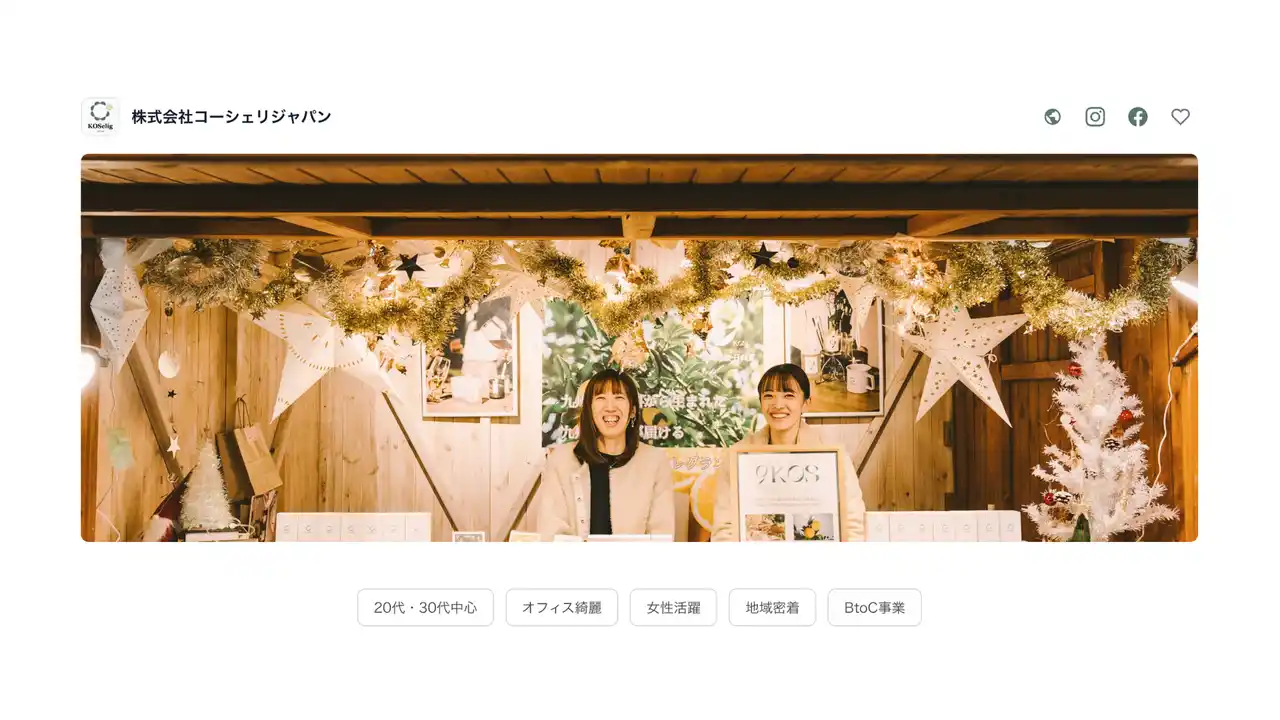Open the company website globe icon
Image resolution: width=1280 pixels, height=720 pixels.
[1052, 117]
